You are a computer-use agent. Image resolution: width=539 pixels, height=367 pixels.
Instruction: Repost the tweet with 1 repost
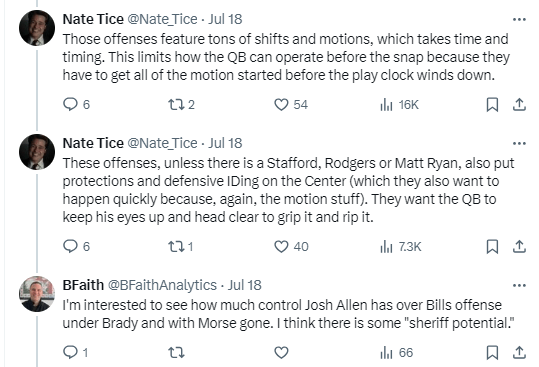(180, 246)
